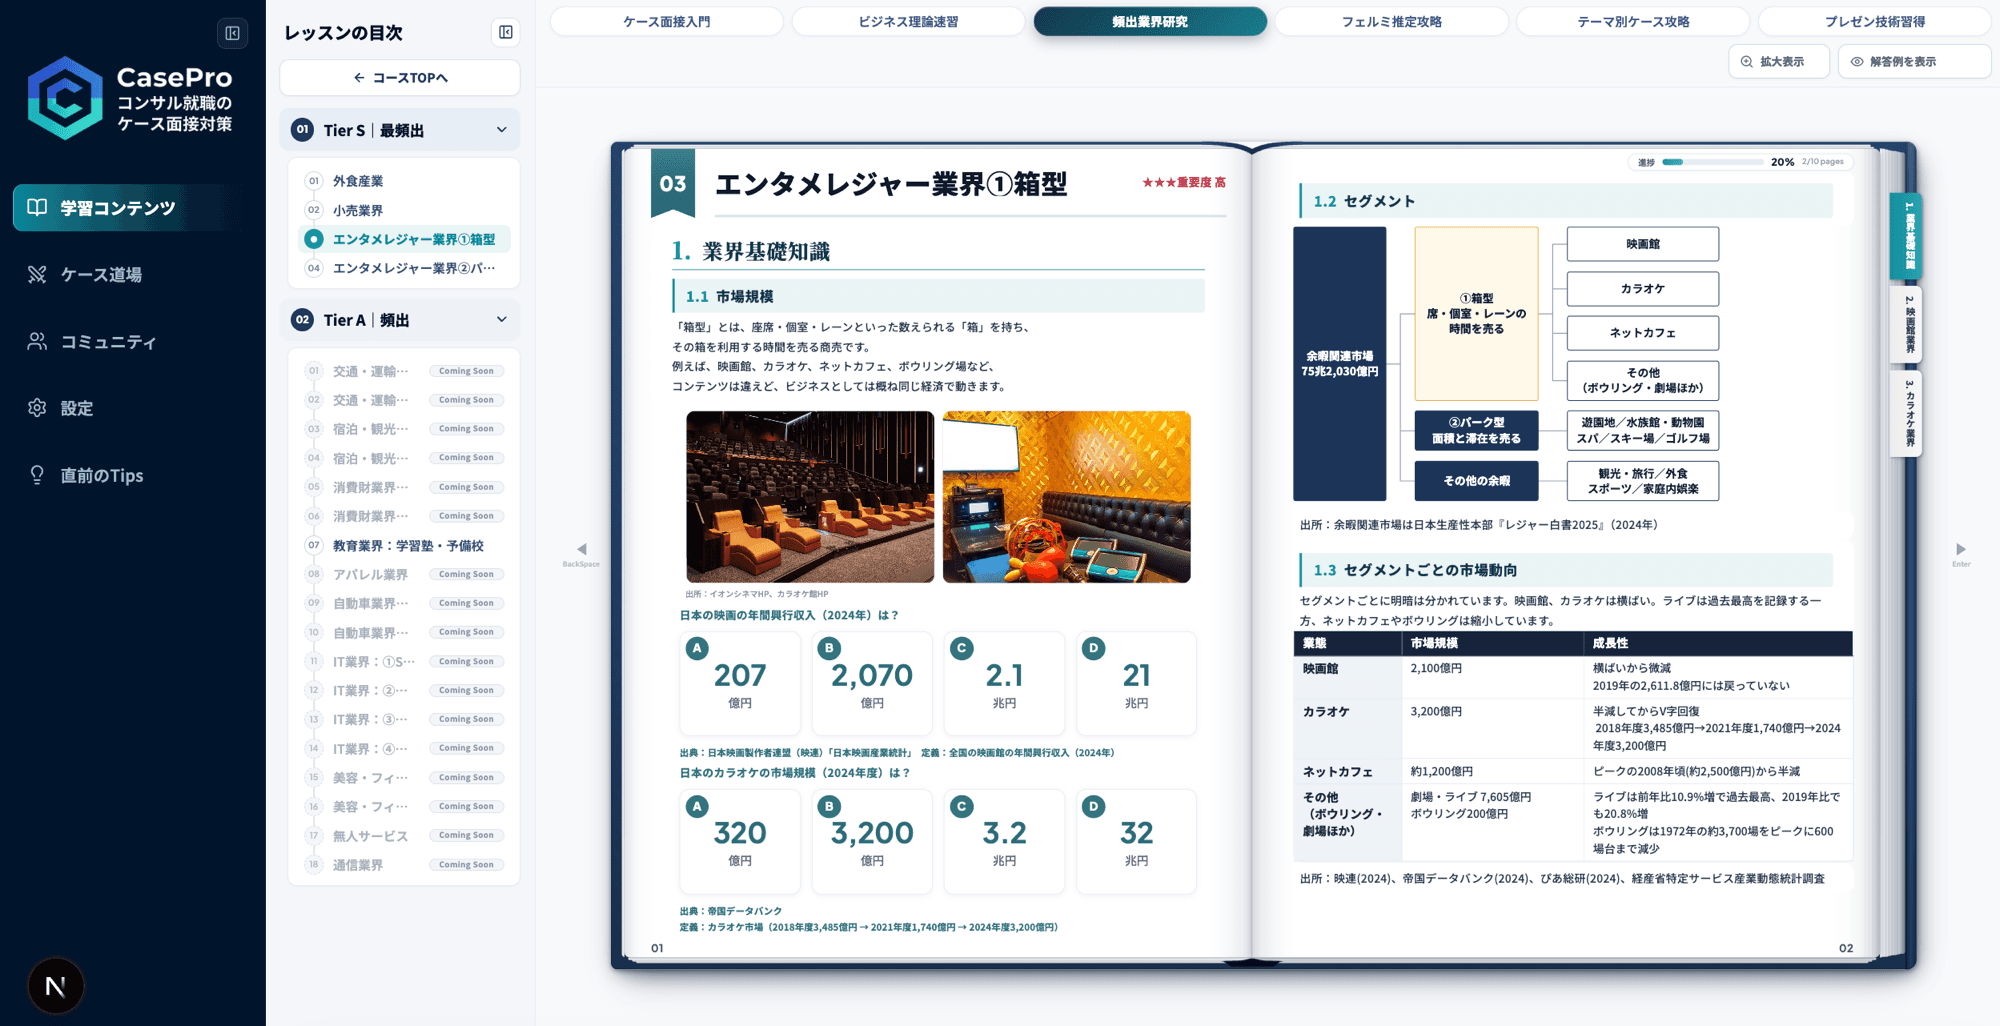Collapse the Tier S 最頻出 section chevron

(x=502, y=130)
